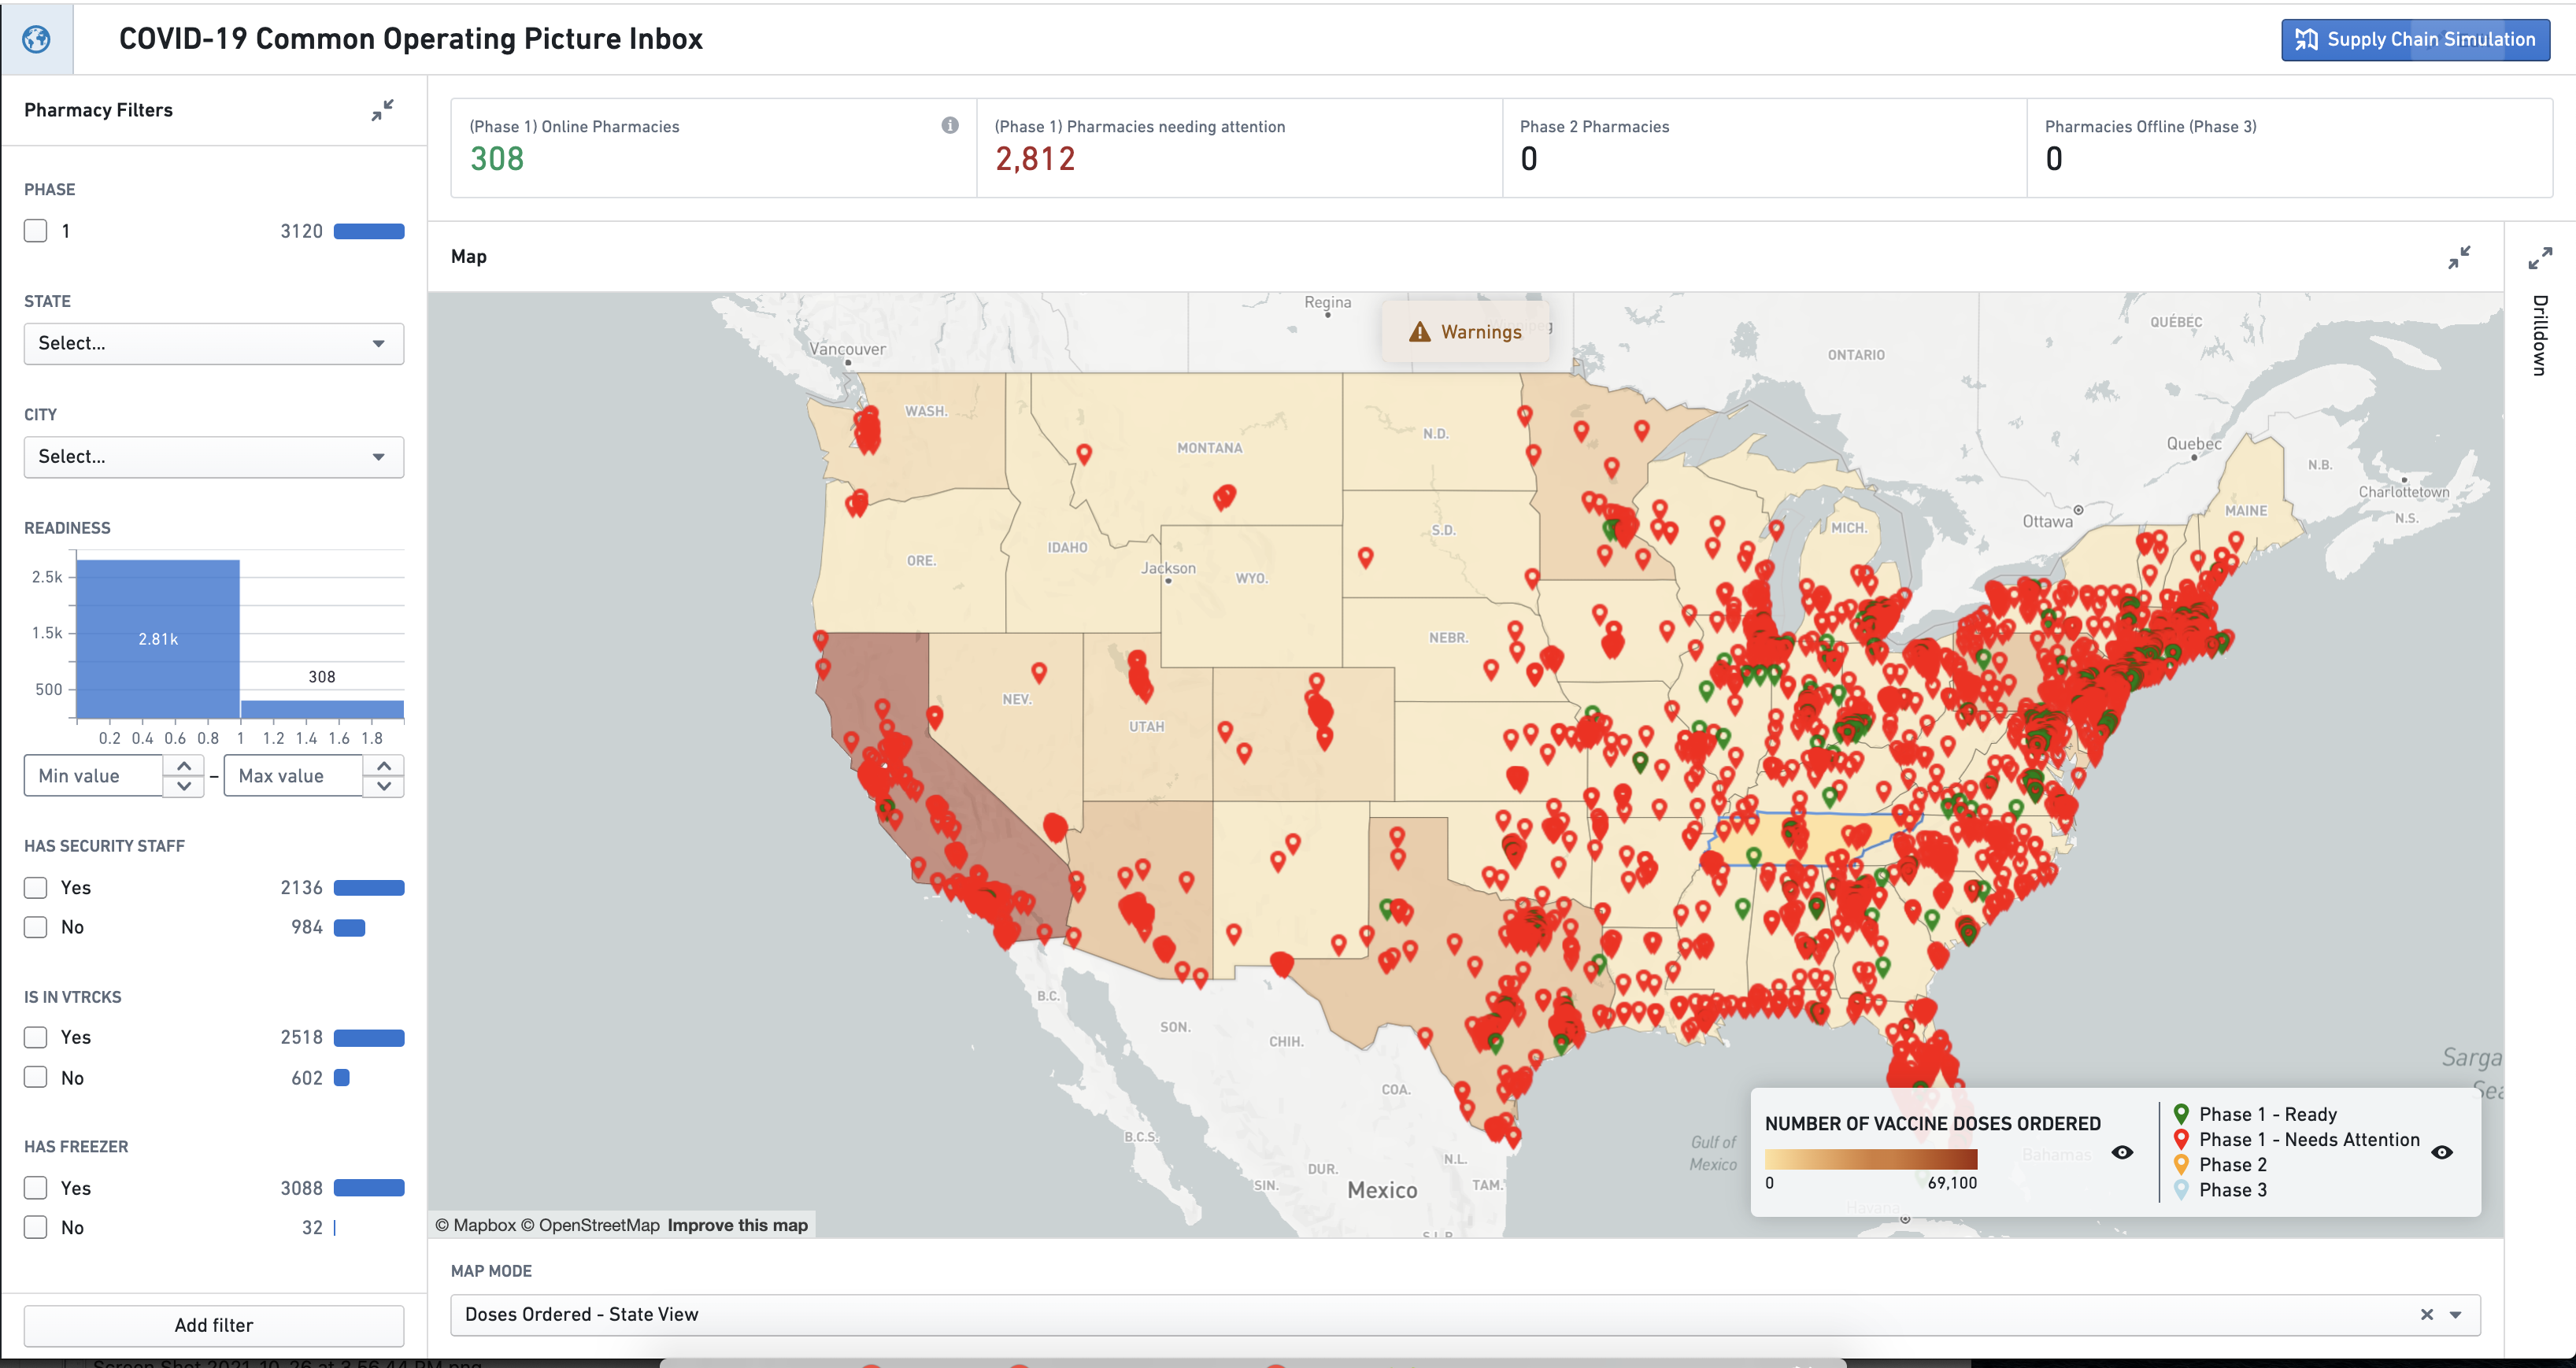The image size is (2576, 1368).
Task: Open info icon for Online Pharmacies
Action: click(949, 125)
